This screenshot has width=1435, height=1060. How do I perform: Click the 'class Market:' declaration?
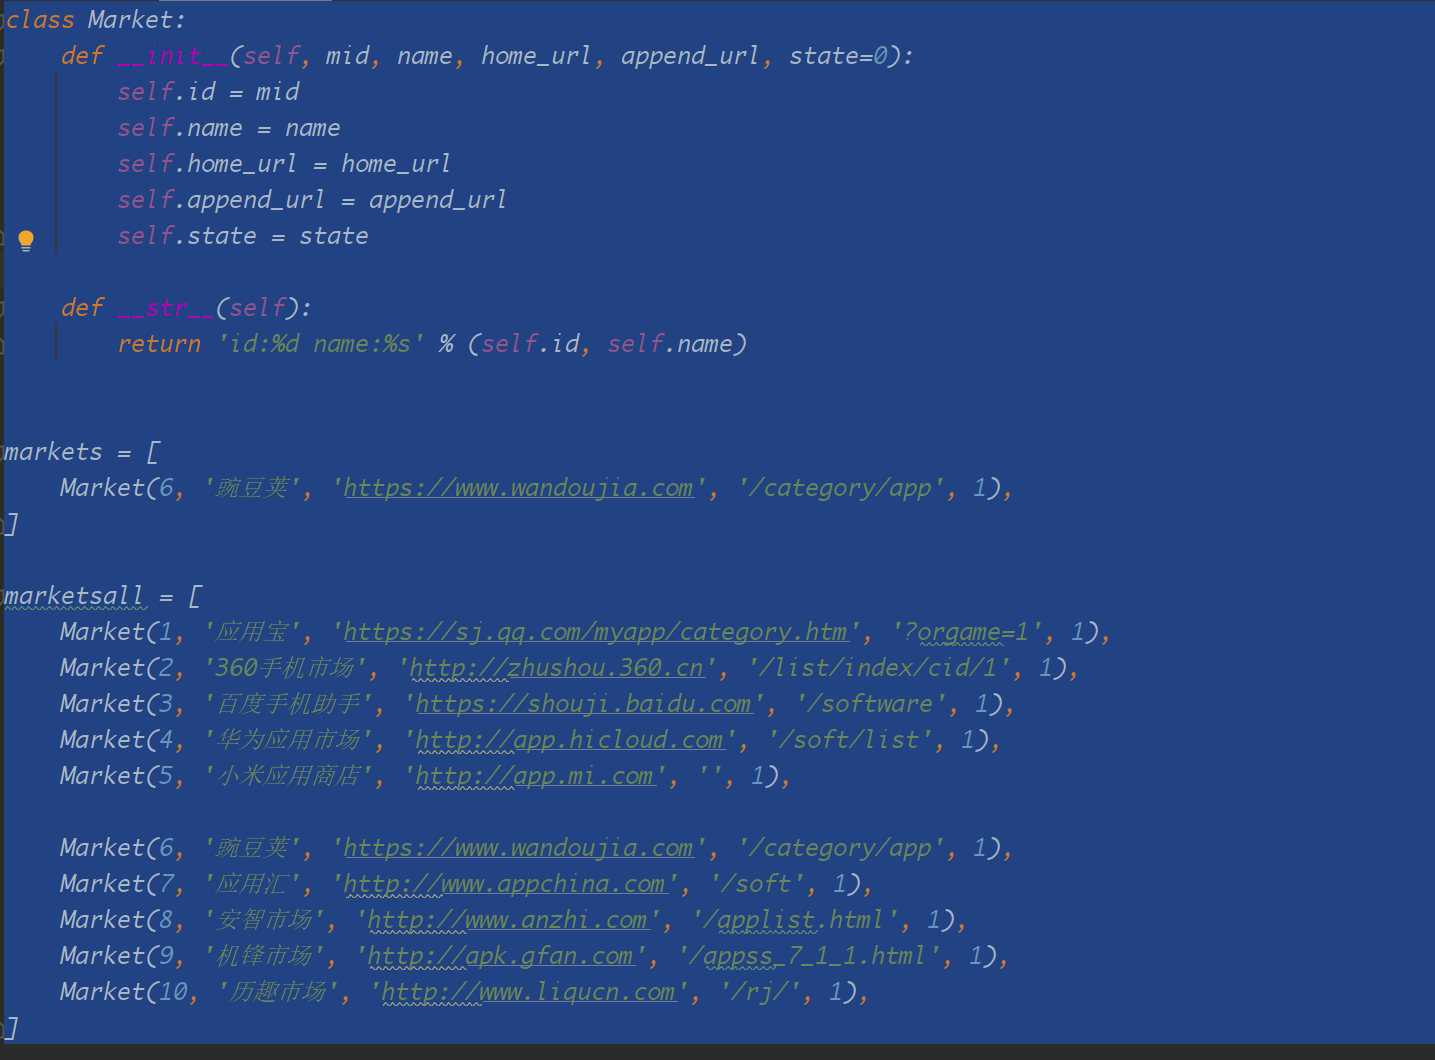point(95,20)
